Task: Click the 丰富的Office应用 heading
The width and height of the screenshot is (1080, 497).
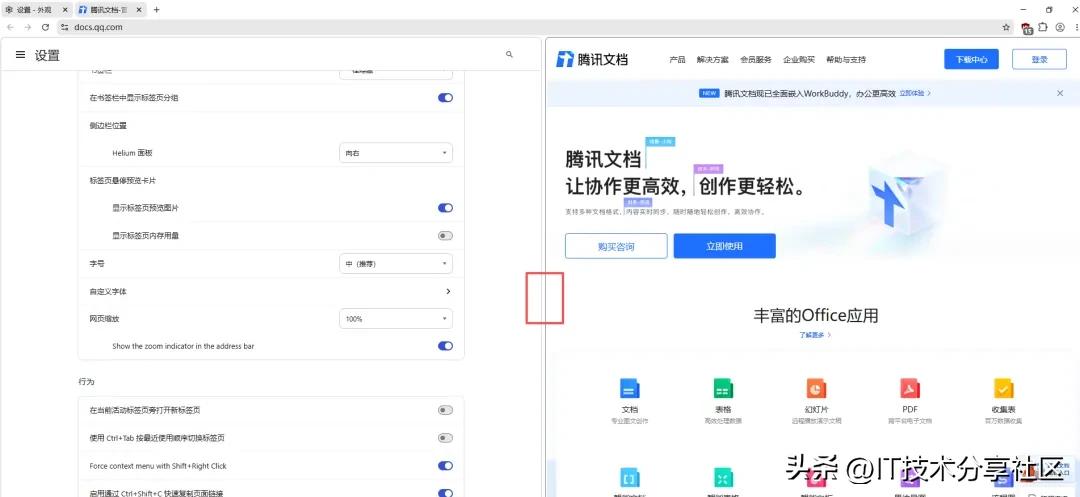Action: coord(816,316)
